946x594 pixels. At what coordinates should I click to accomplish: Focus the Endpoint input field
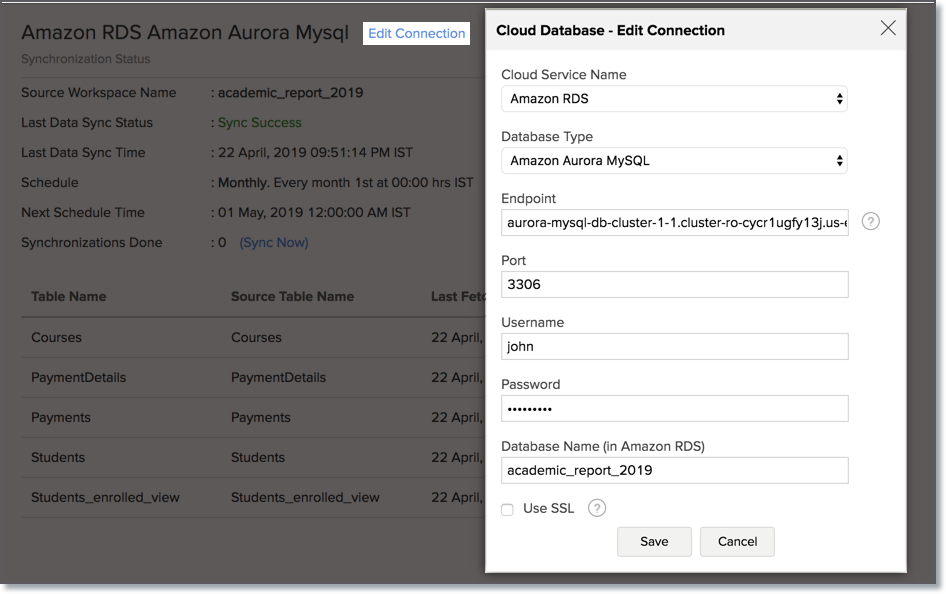[x=675, y=223]
